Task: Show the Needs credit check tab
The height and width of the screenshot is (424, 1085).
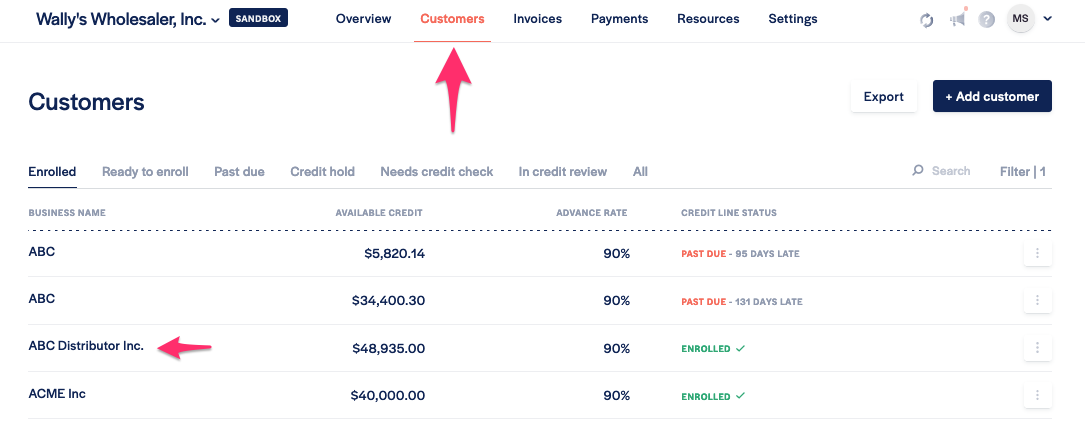Action: 436,172
